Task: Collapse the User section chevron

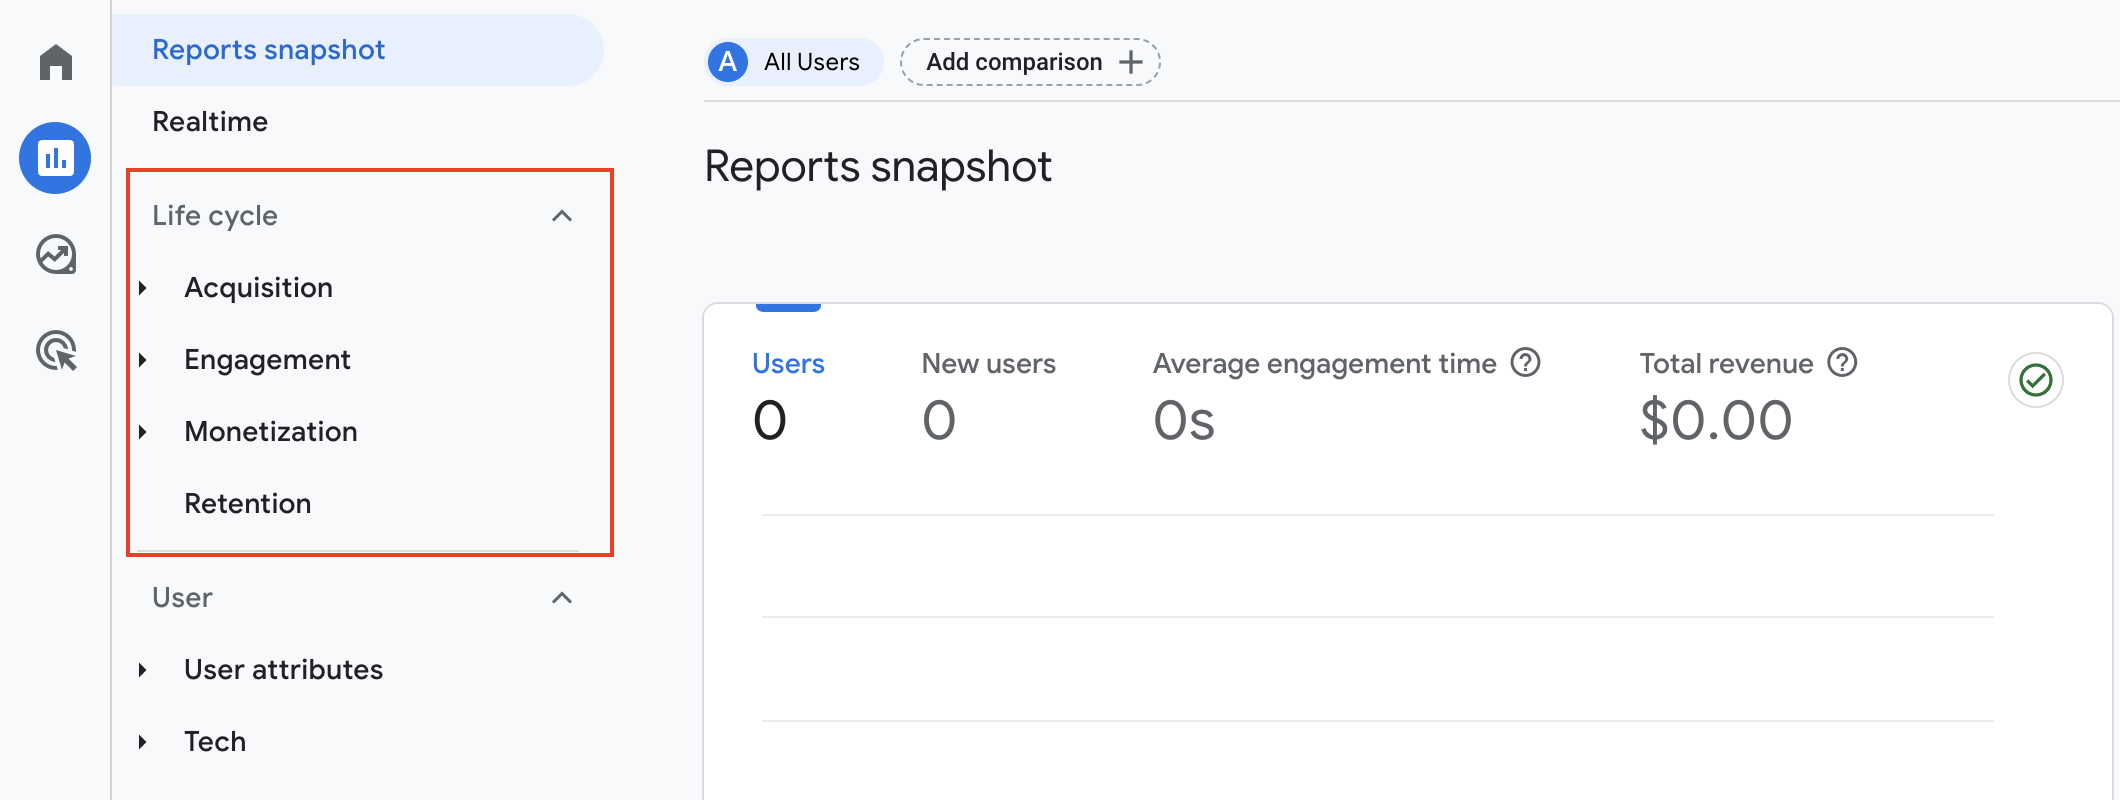Action: pos(562,598)
